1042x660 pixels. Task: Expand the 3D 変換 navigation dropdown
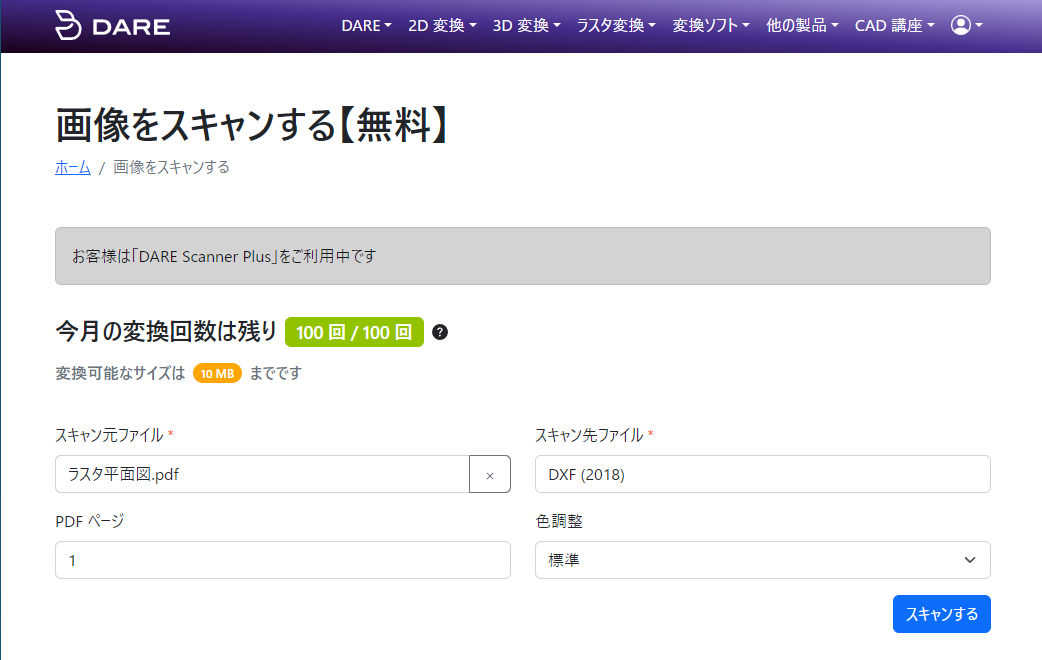click(x=521, y=26)
